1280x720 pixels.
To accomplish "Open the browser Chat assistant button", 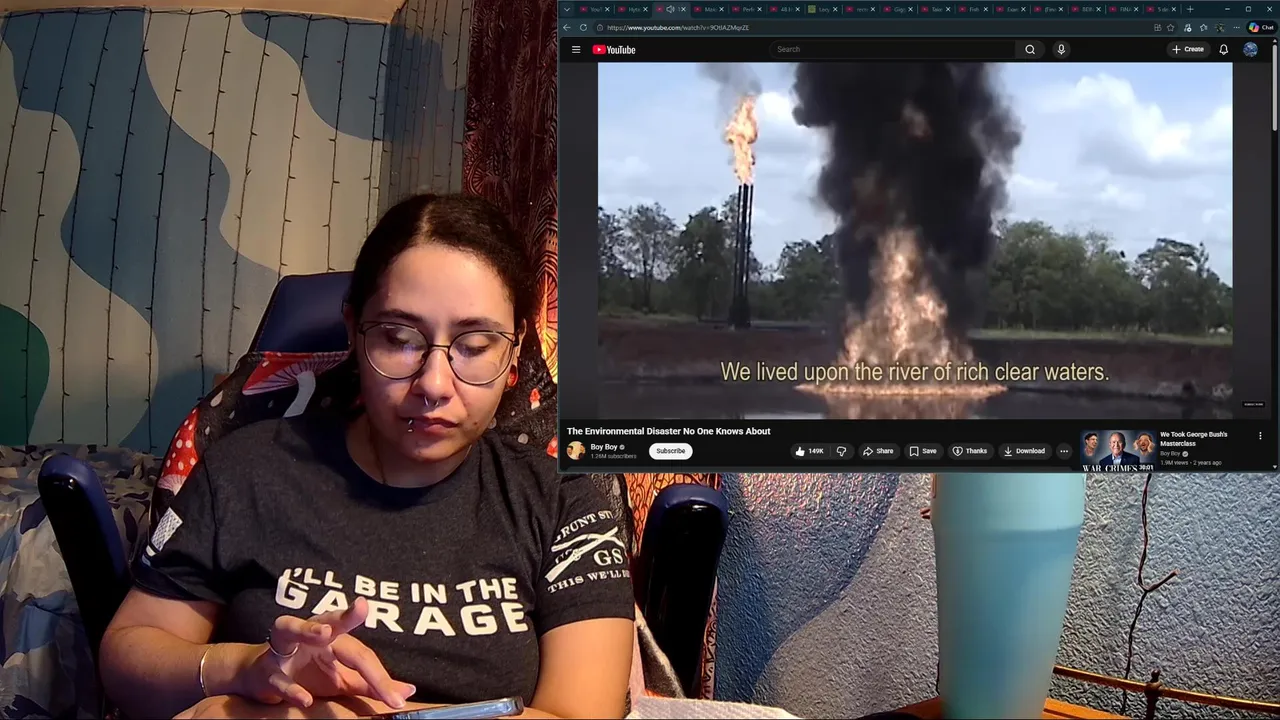I will [x=1259, y=27].
